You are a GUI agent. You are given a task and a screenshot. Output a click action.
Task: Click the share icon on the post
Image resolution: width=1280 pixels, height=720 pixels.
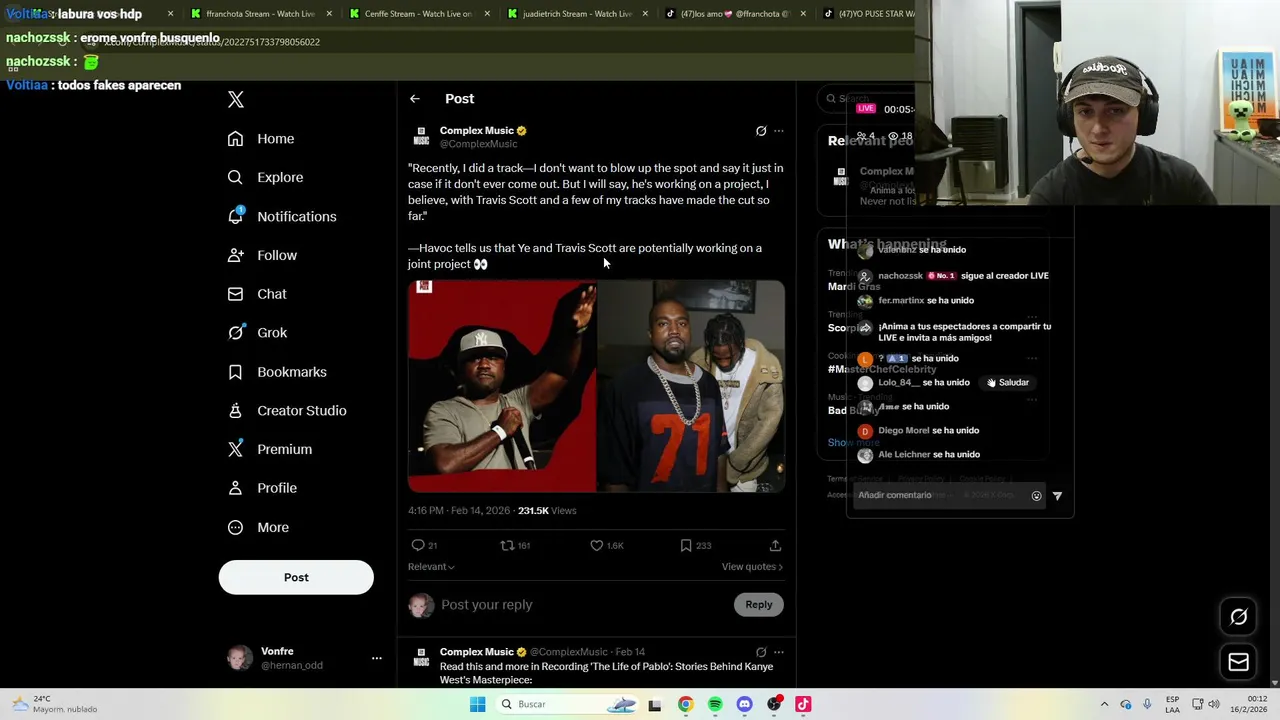(x=775, y=546)
